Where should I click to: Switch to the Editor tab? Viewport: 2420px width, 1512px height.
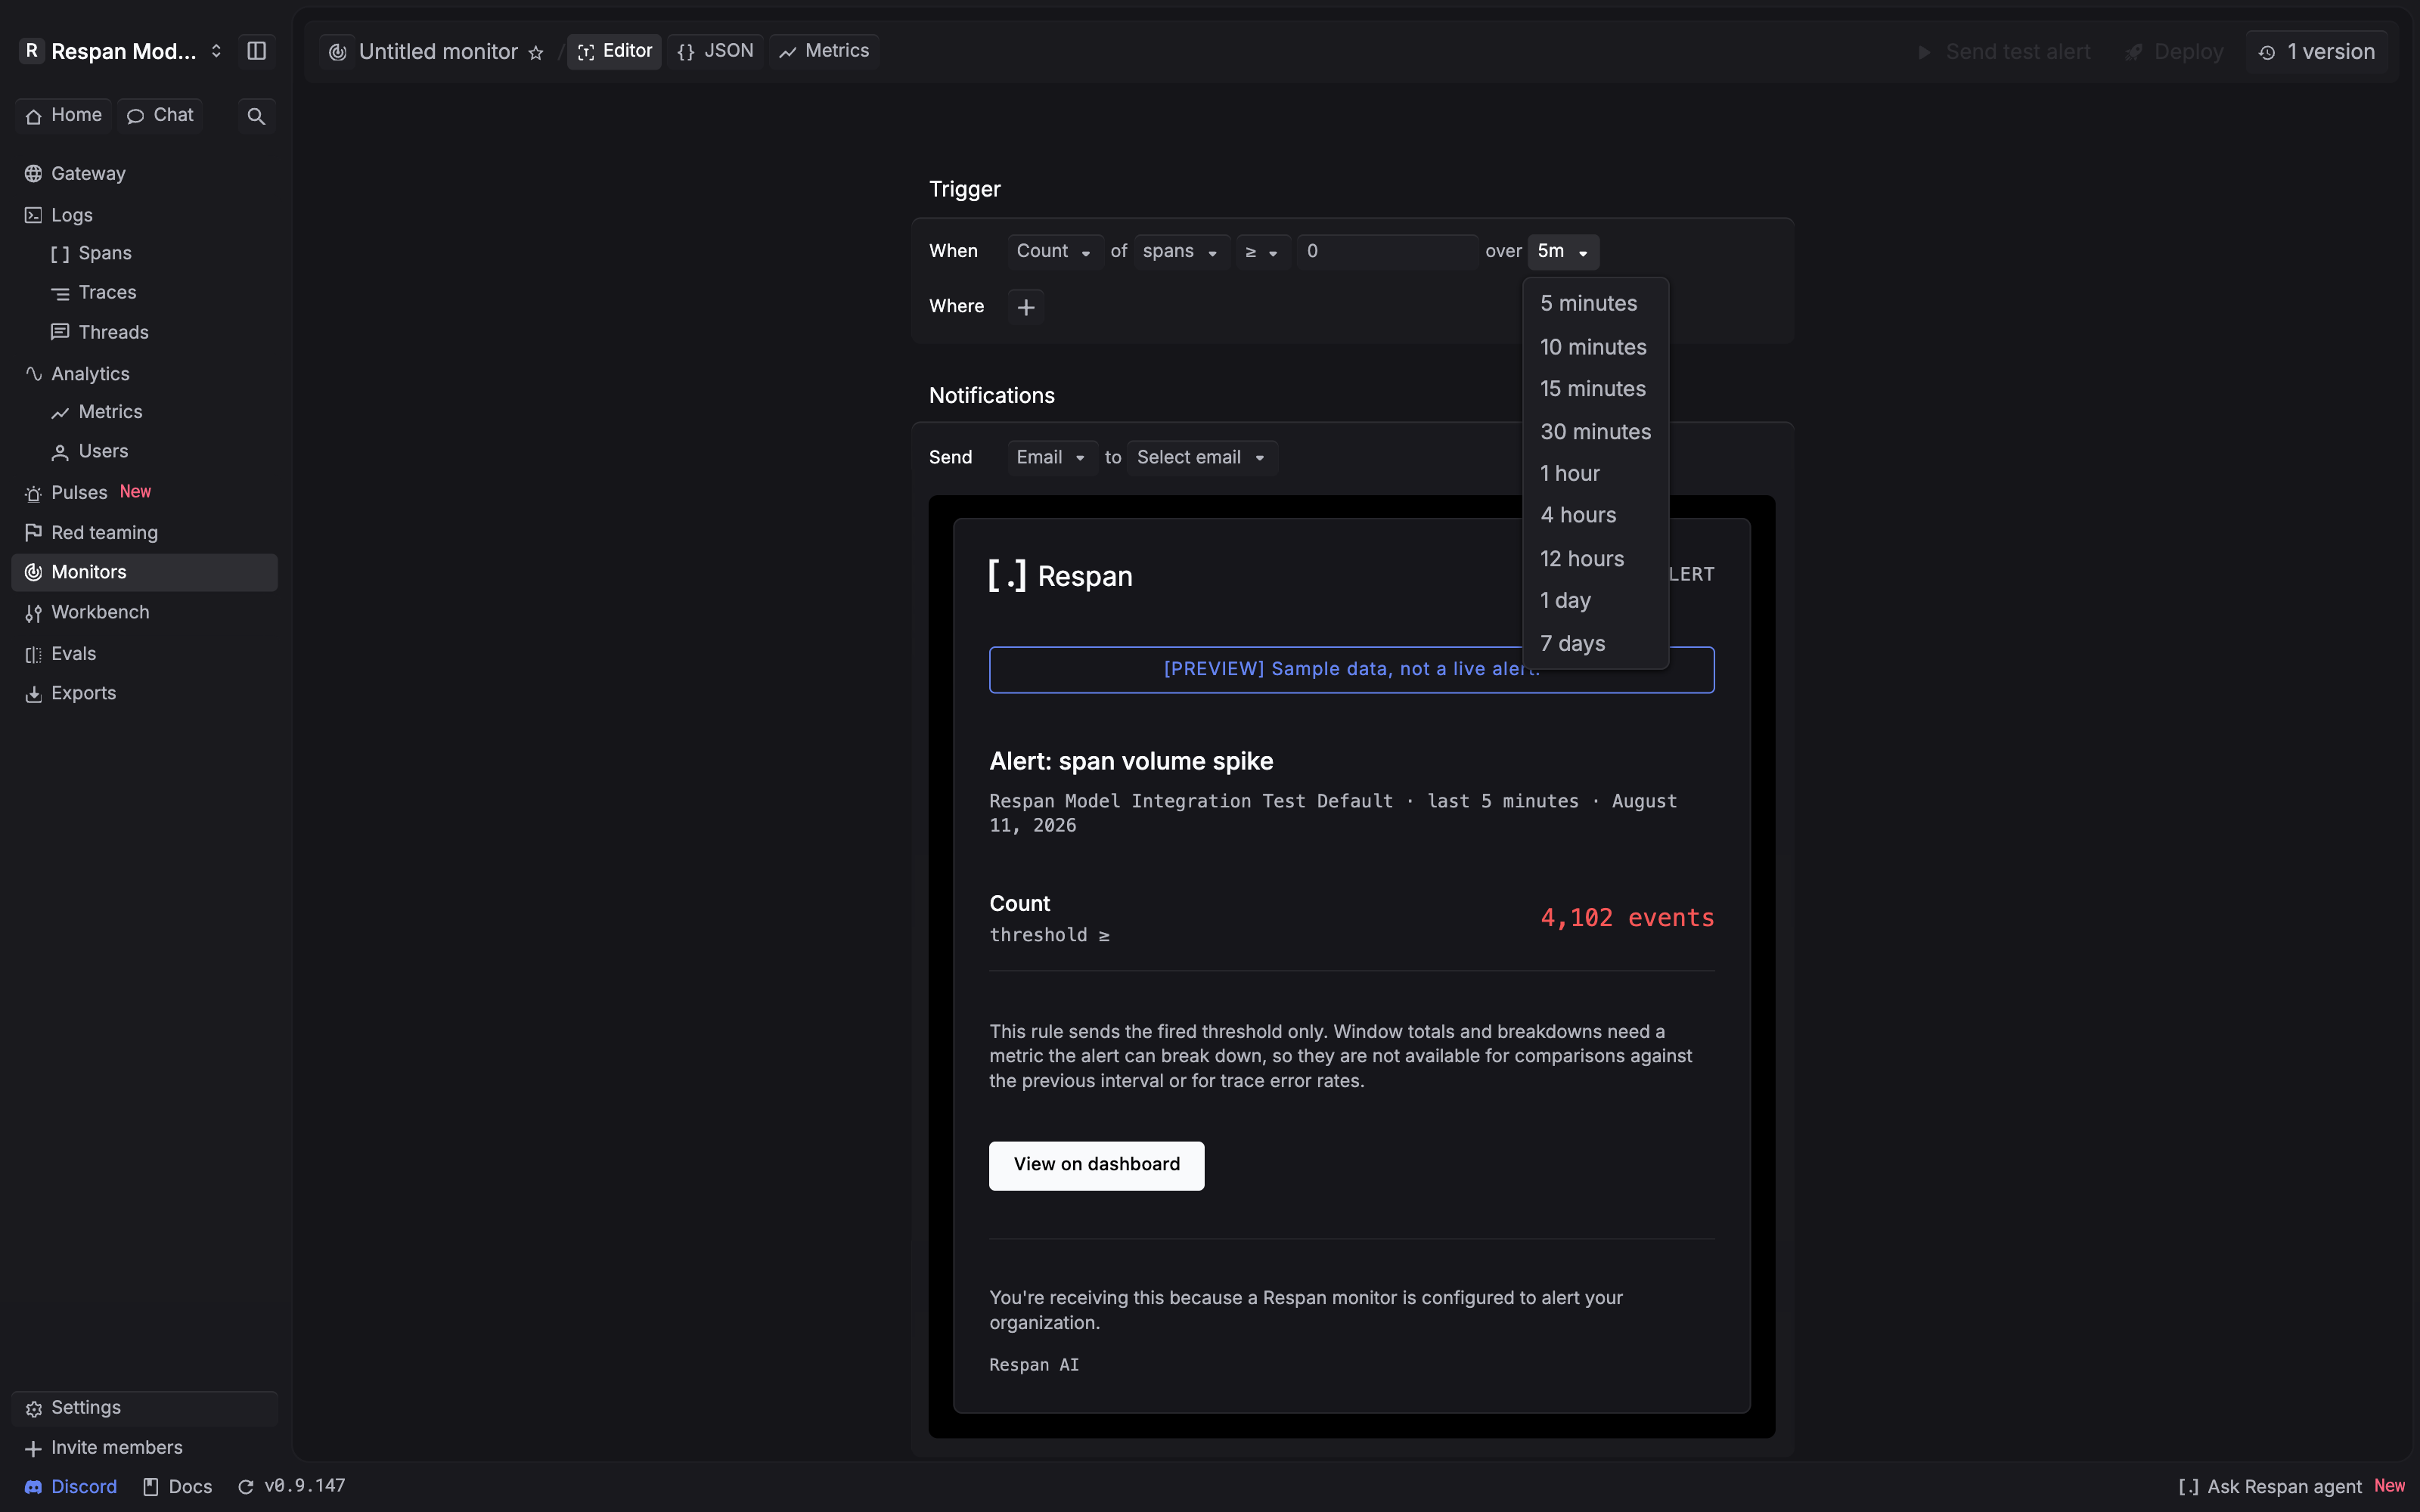614,52
